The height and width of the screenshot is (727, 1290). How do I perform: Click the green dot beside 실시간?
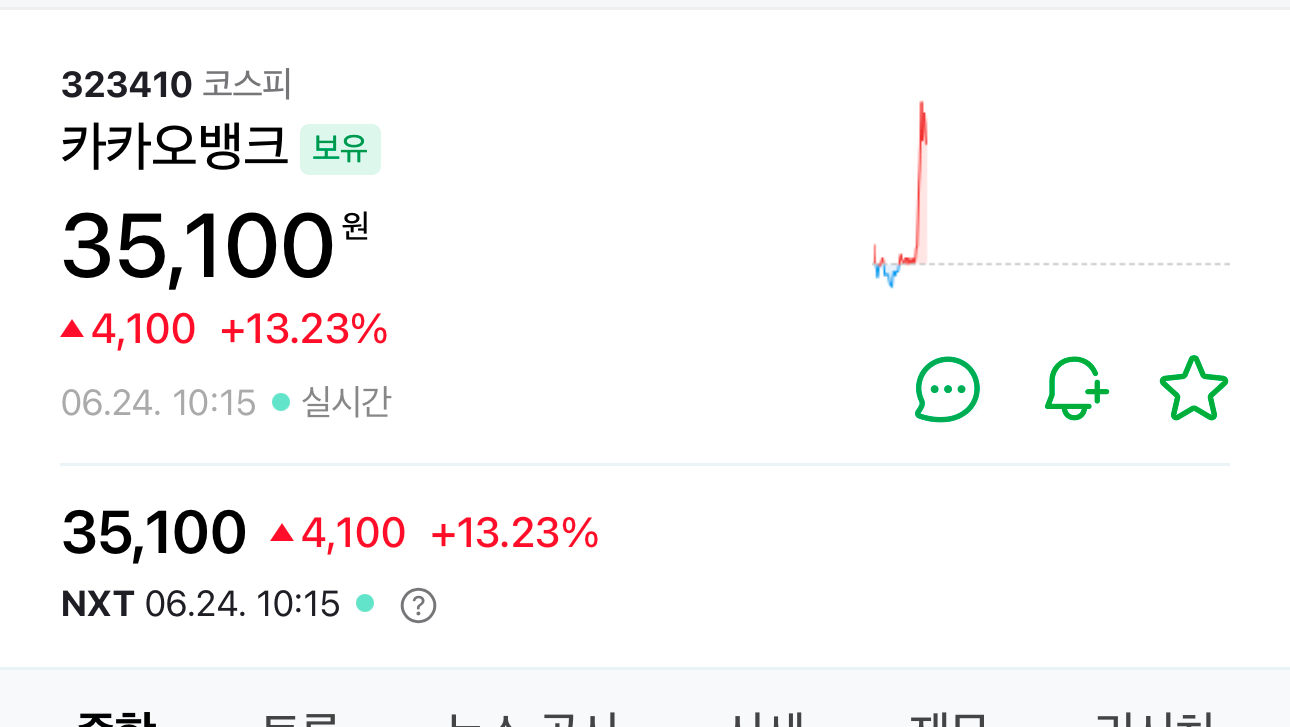coord(281,403)
